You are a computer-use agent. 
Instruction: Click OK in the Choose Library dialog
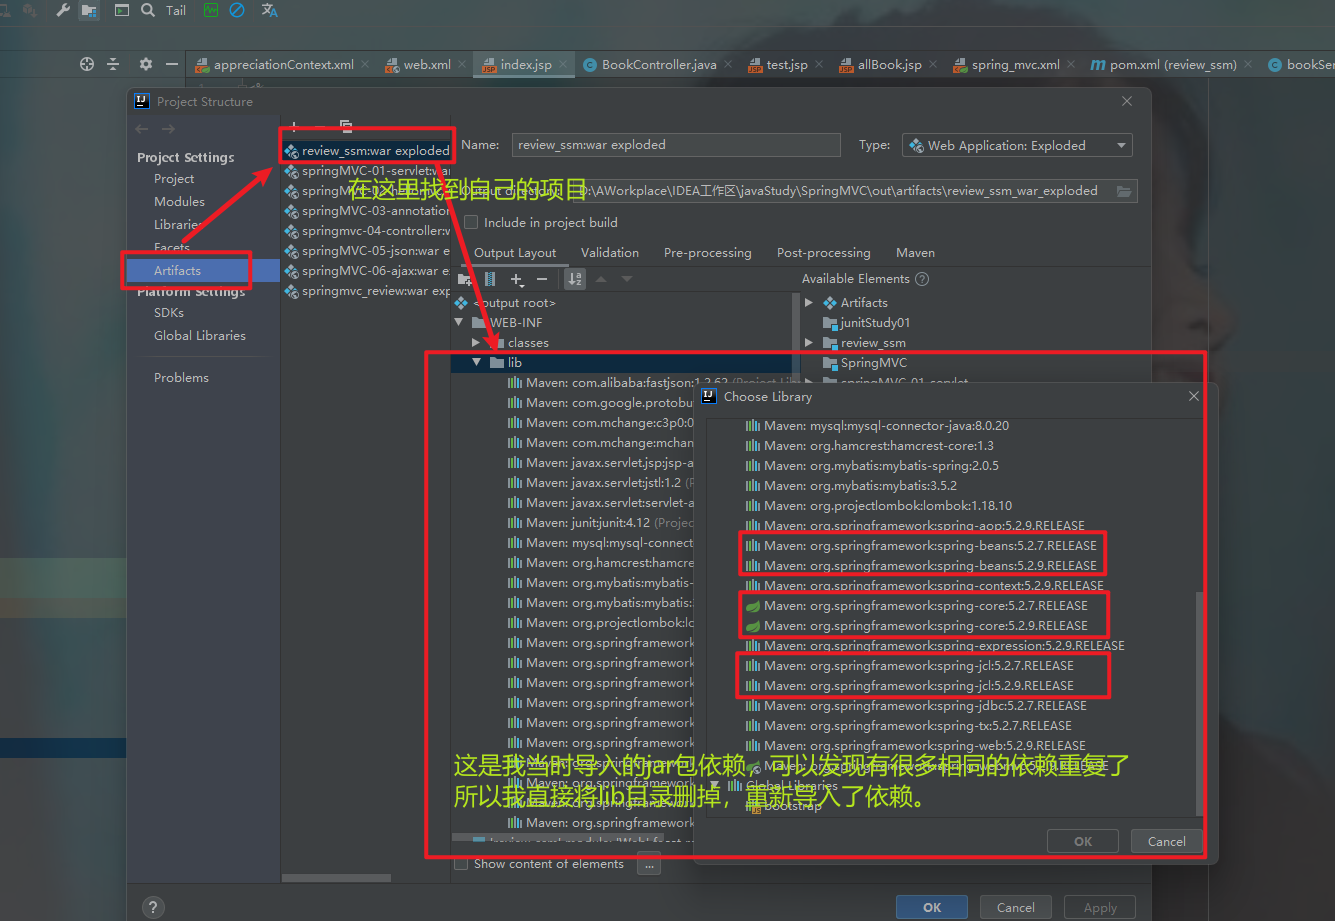[x=1083, y=841]
